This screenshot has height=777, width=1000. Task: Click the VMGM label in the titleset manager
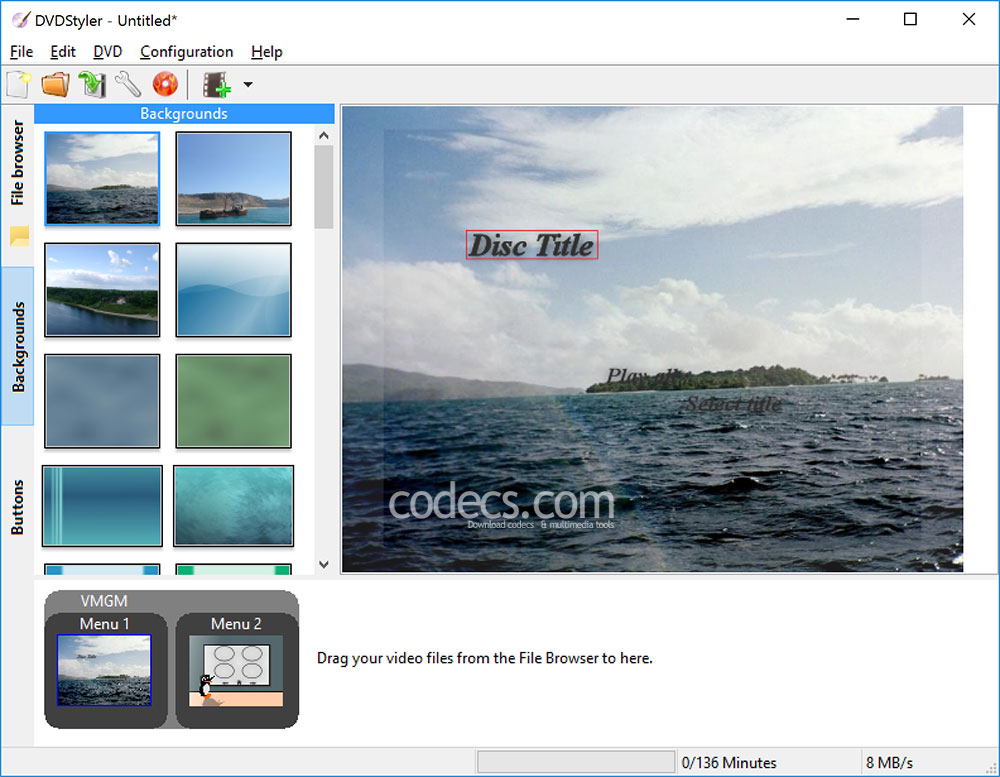104,601
